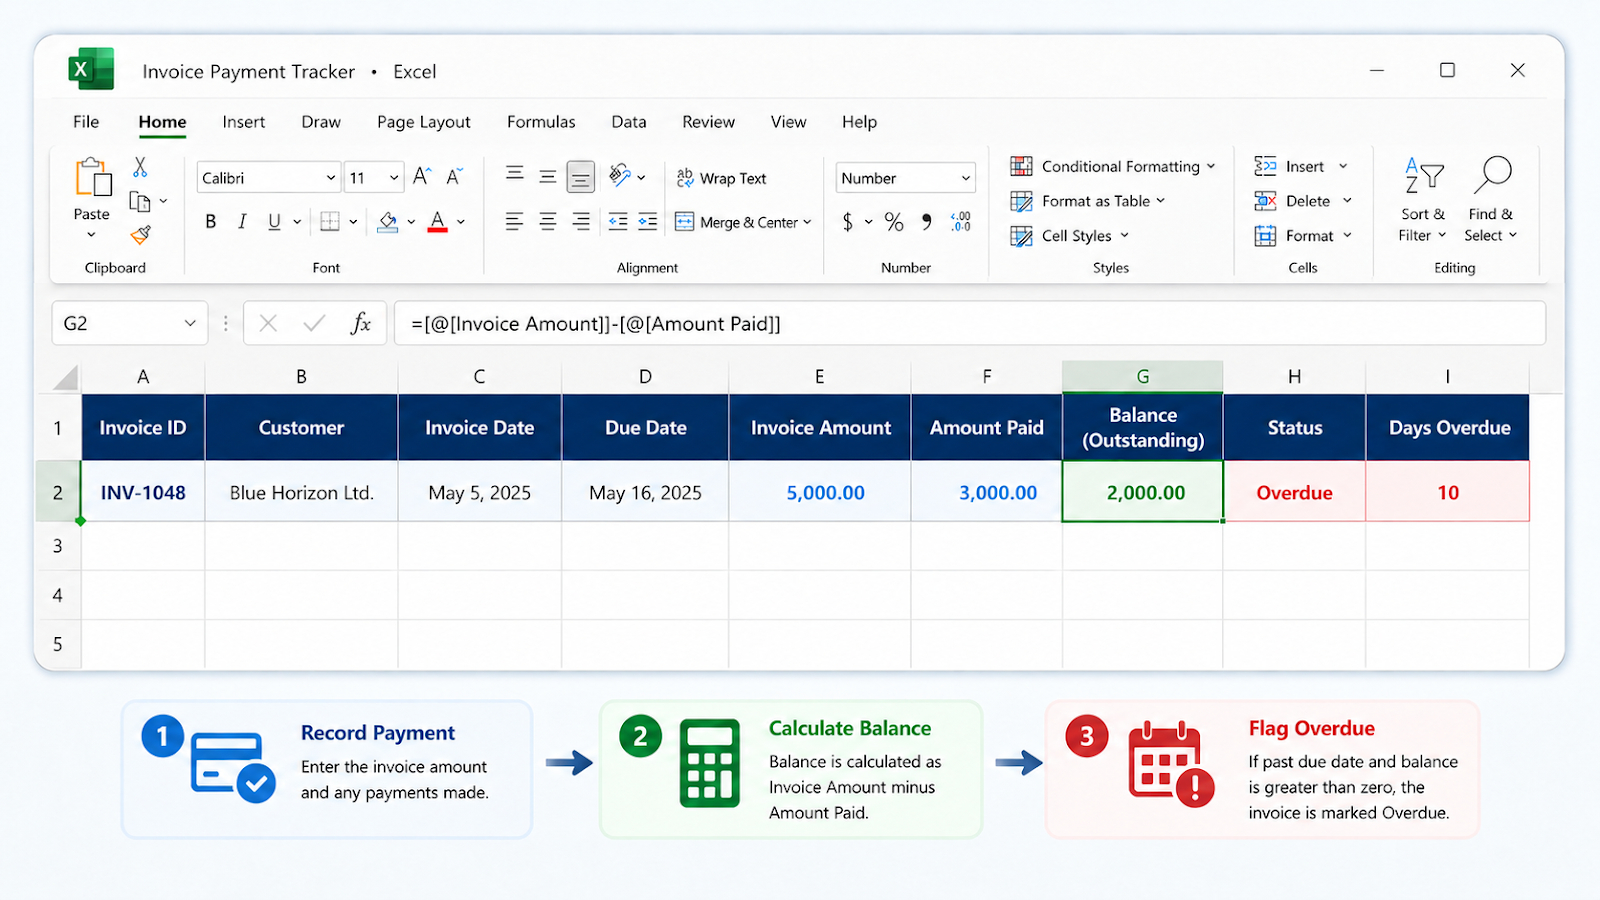Switch to the Data tab

point(629,122)
